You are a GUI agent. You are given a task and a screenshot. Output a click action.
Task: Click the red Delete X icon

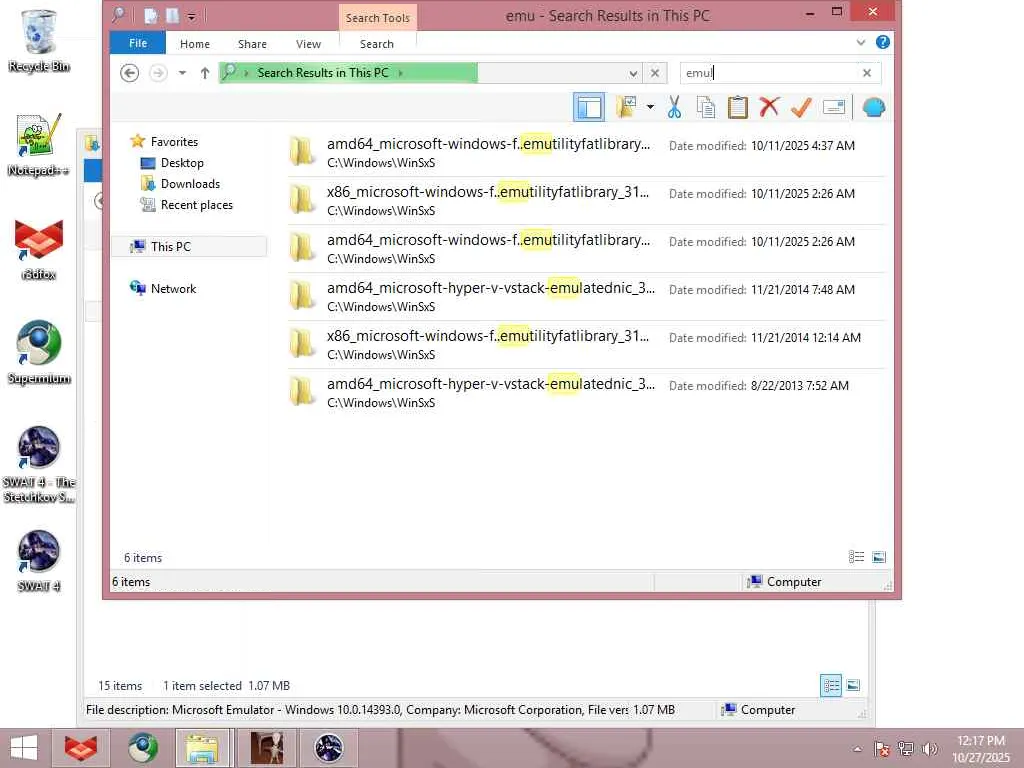(x=769, y=107)
